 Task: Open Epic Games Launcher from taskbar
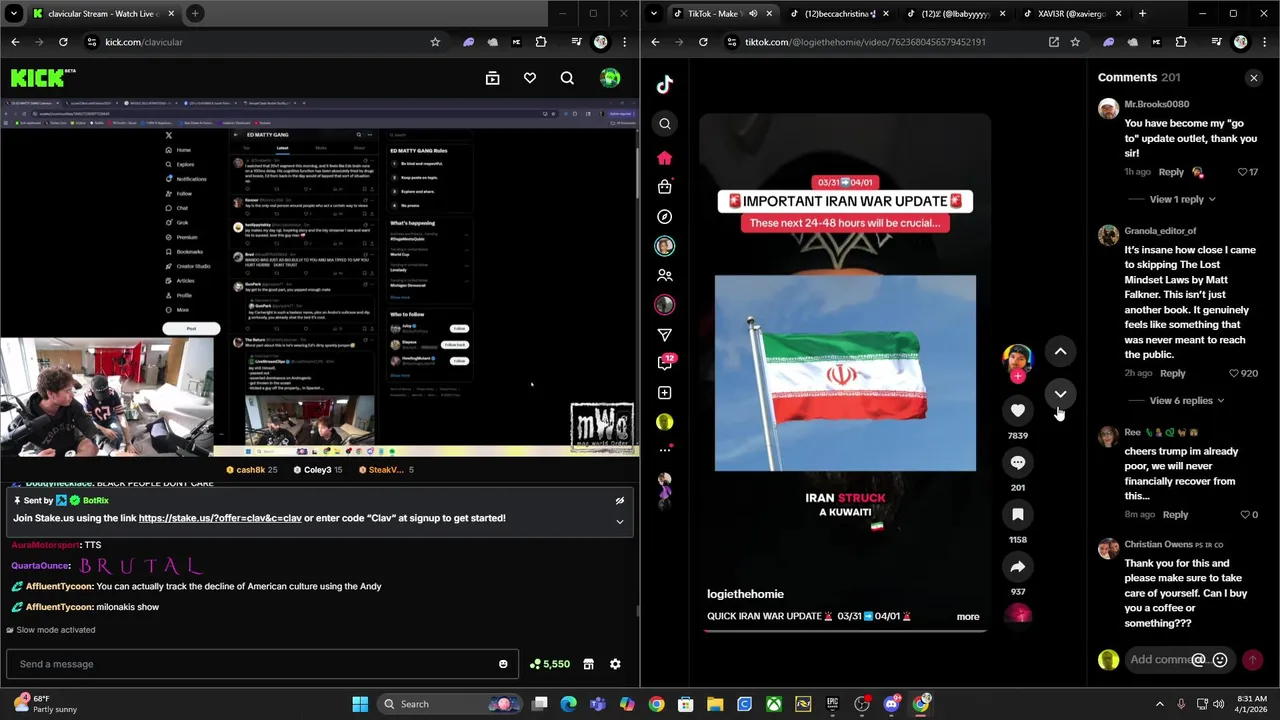pos(832,704)
